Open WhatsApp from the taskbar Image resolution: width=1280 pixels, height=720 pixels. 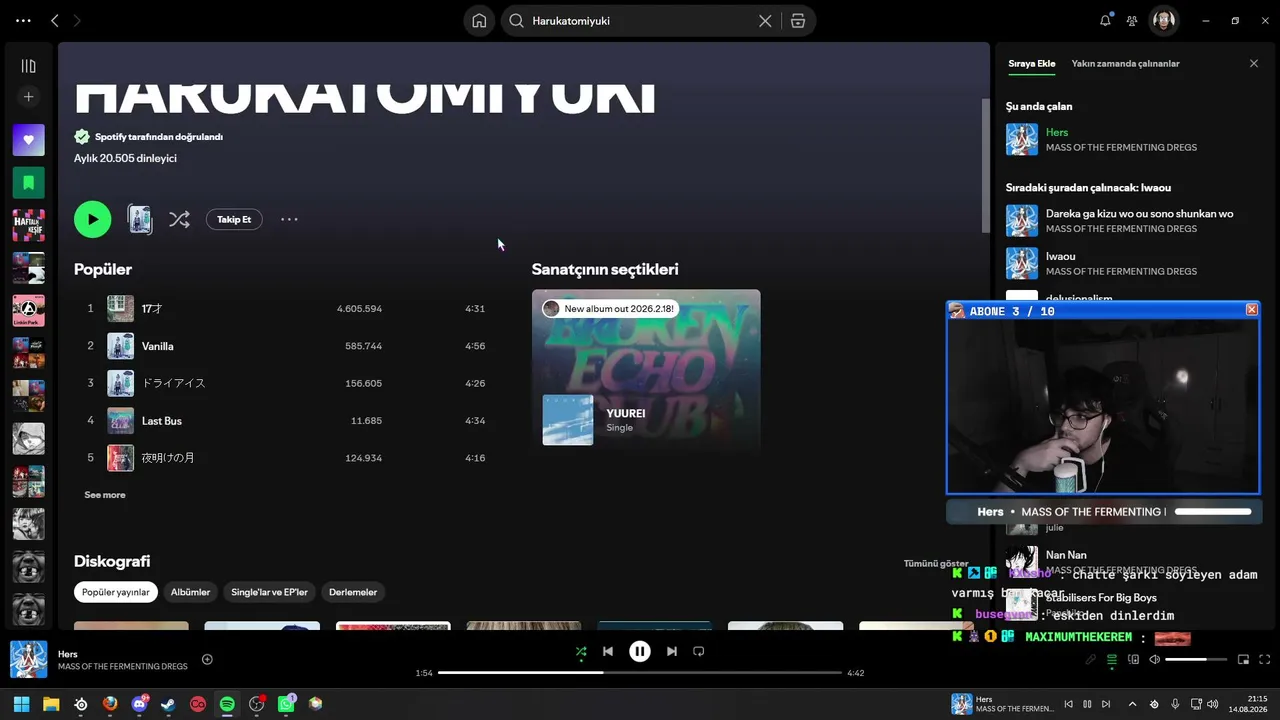[286, 704]
